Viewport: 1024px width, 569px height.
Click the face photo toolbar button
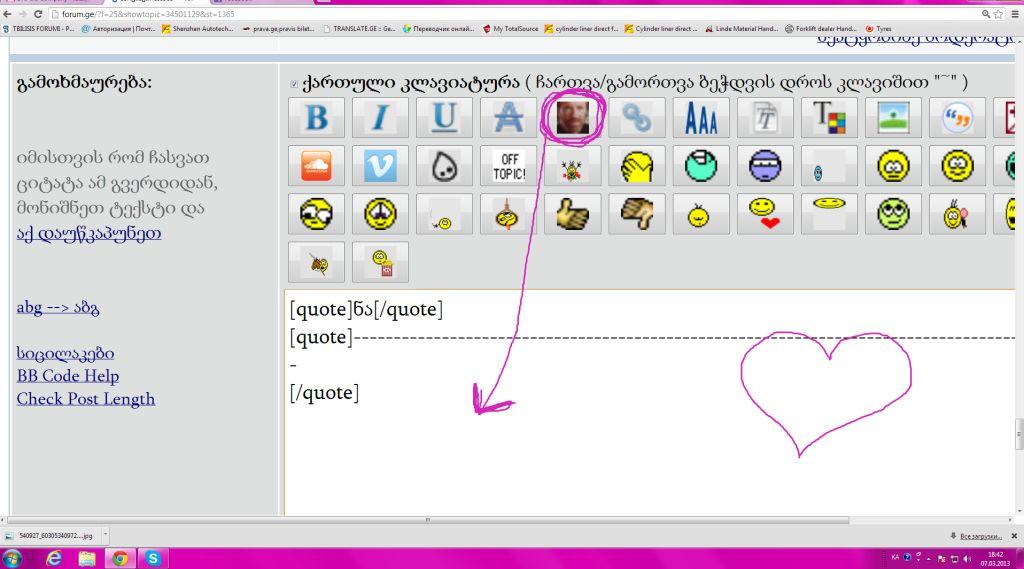(x=572, y=118)
